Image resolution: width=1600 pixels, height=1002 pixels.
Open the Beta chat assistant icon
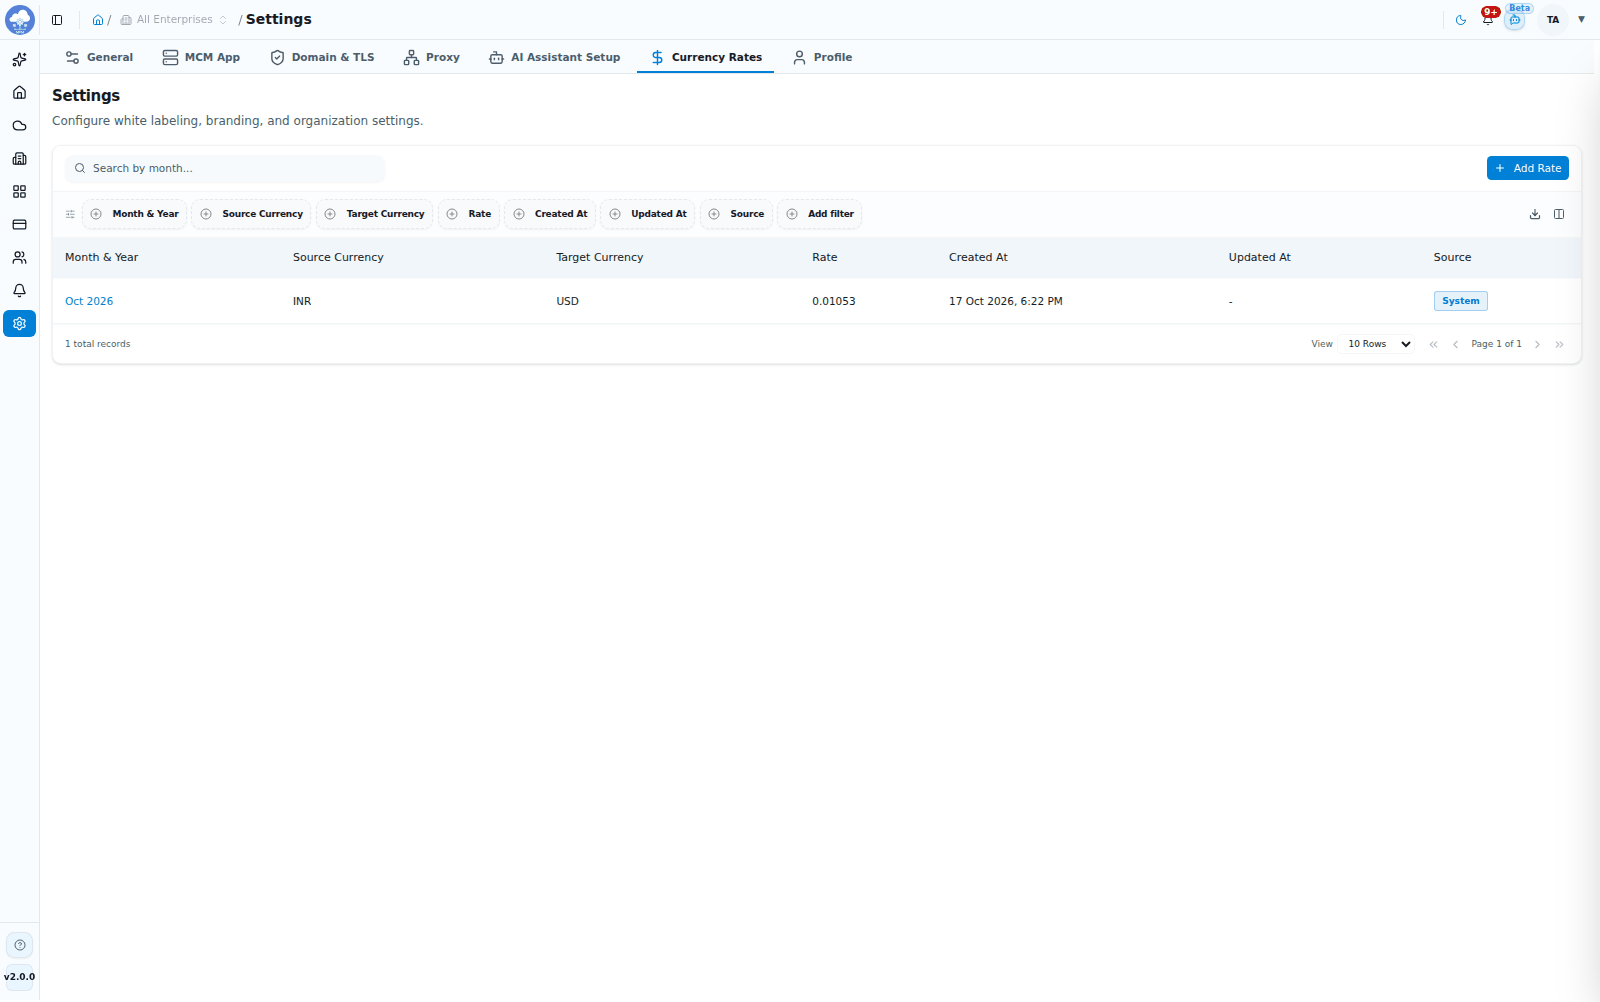[1515, 19]
